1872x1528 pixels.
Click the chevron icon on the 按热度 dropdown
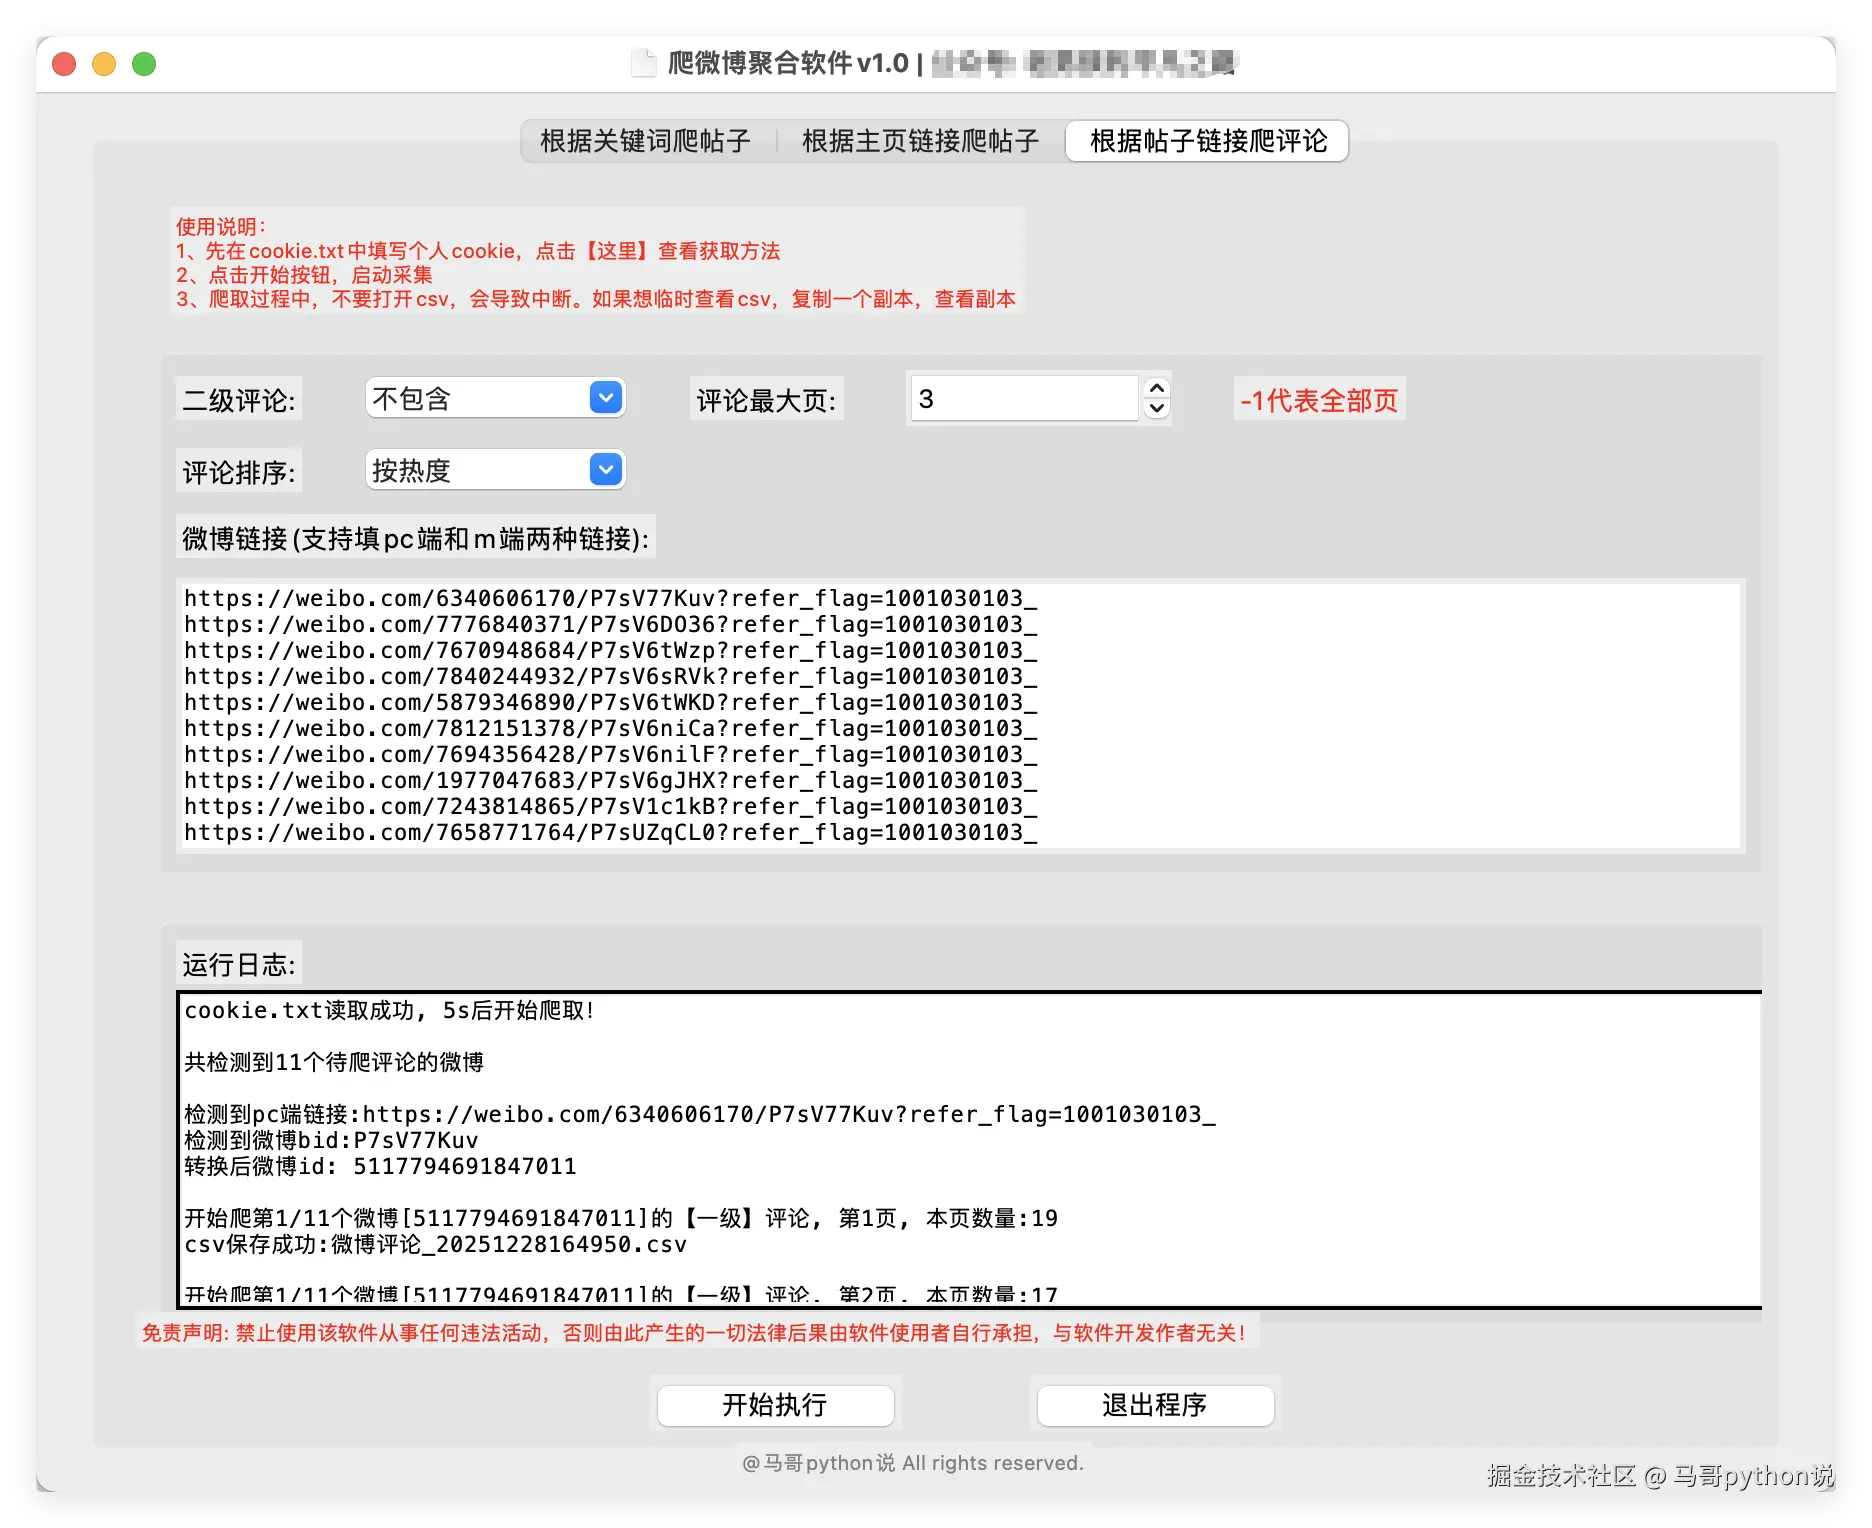(605, 469)
